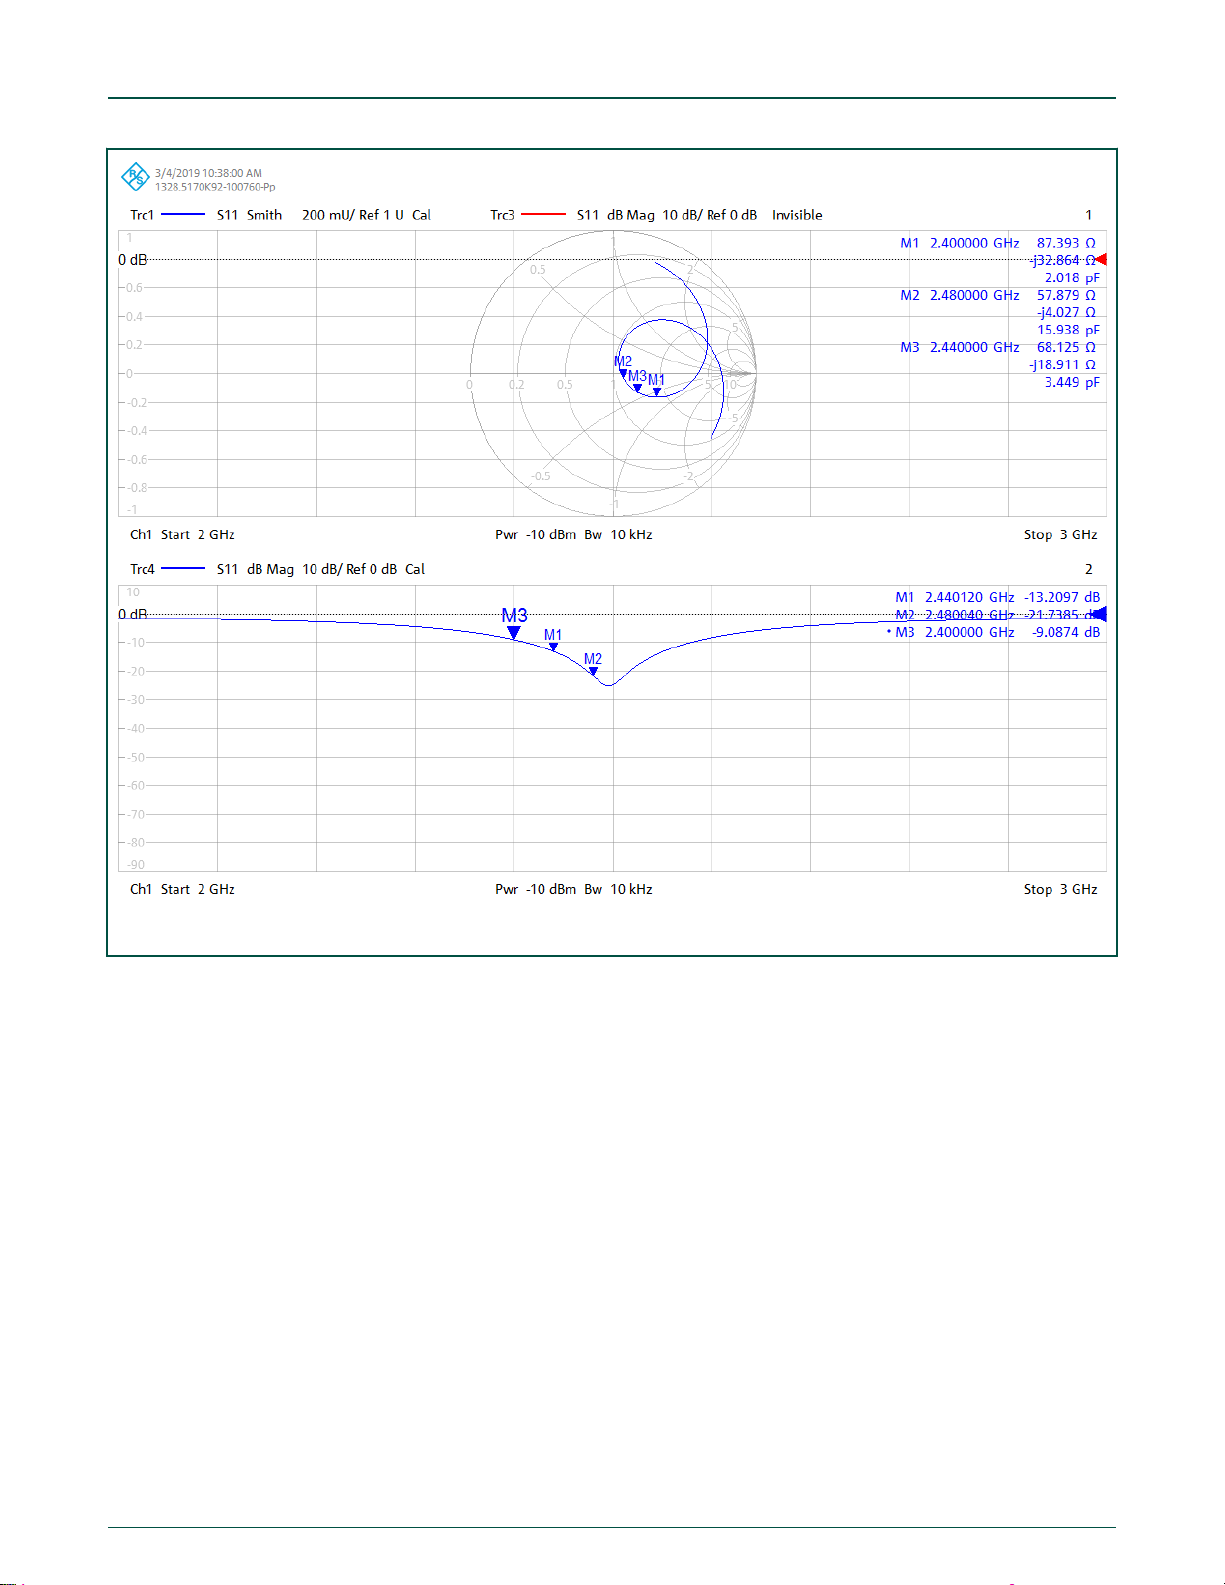The image size is (1225, 1585).
Task: Click the '2.440120 GHz' marker frequency
Action: 969,597
